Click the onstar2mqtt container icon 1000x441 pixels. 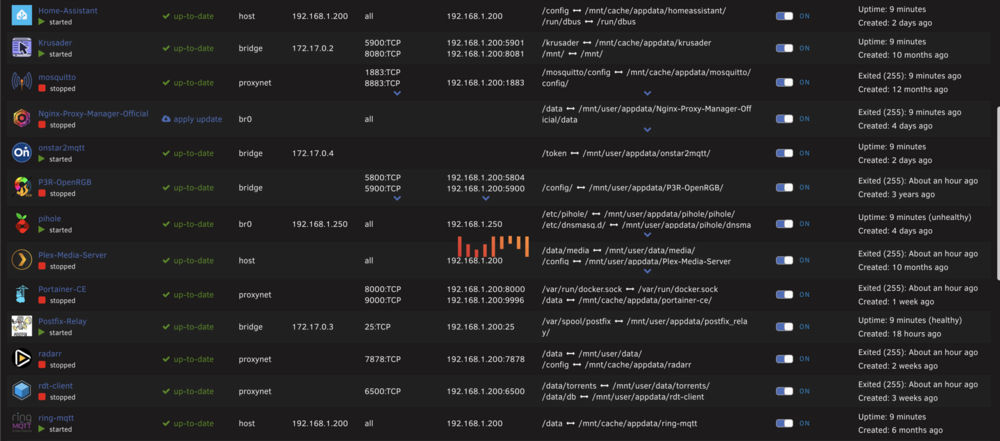click(x=22, y=153)
